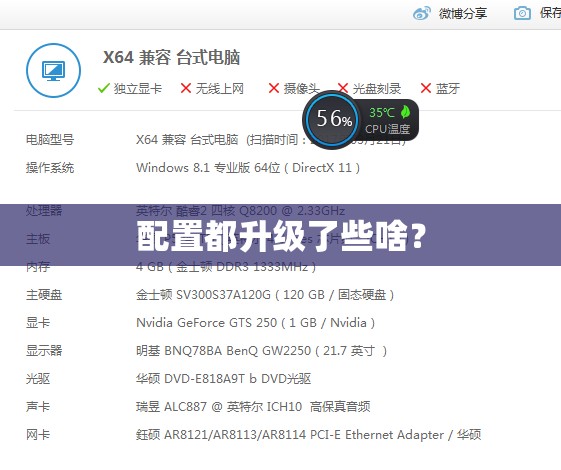
Task: Click the desktop computer circle icon
Action: tap(53, 70)
